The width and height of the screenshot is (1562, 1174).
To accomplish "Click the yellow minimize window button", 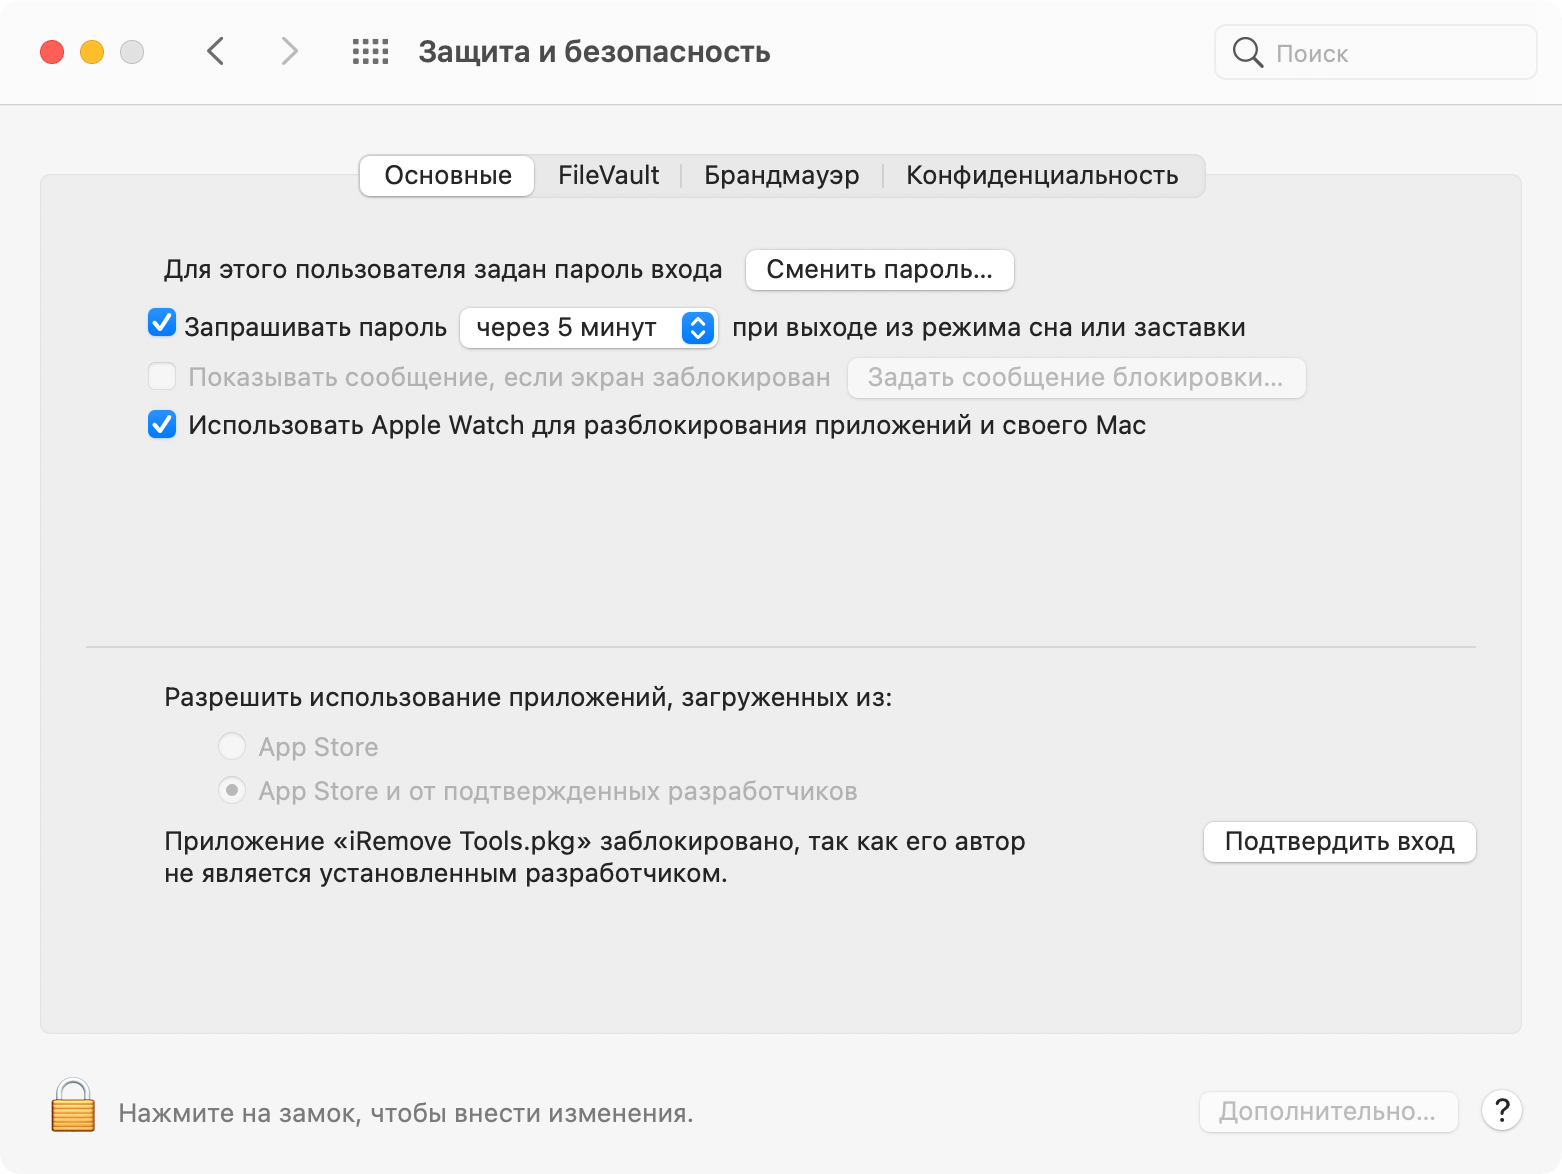I will pos(92,52).
